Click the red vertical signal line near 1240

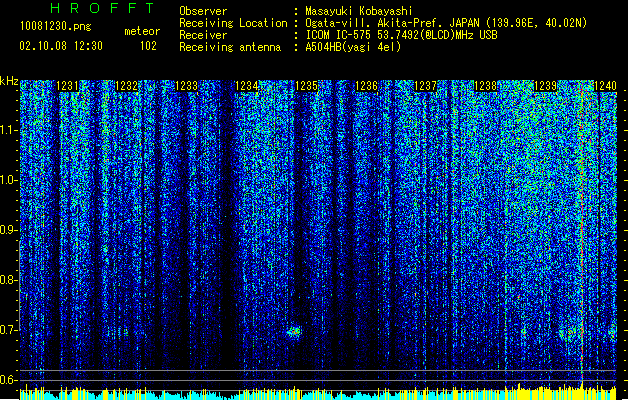point(582,235)
